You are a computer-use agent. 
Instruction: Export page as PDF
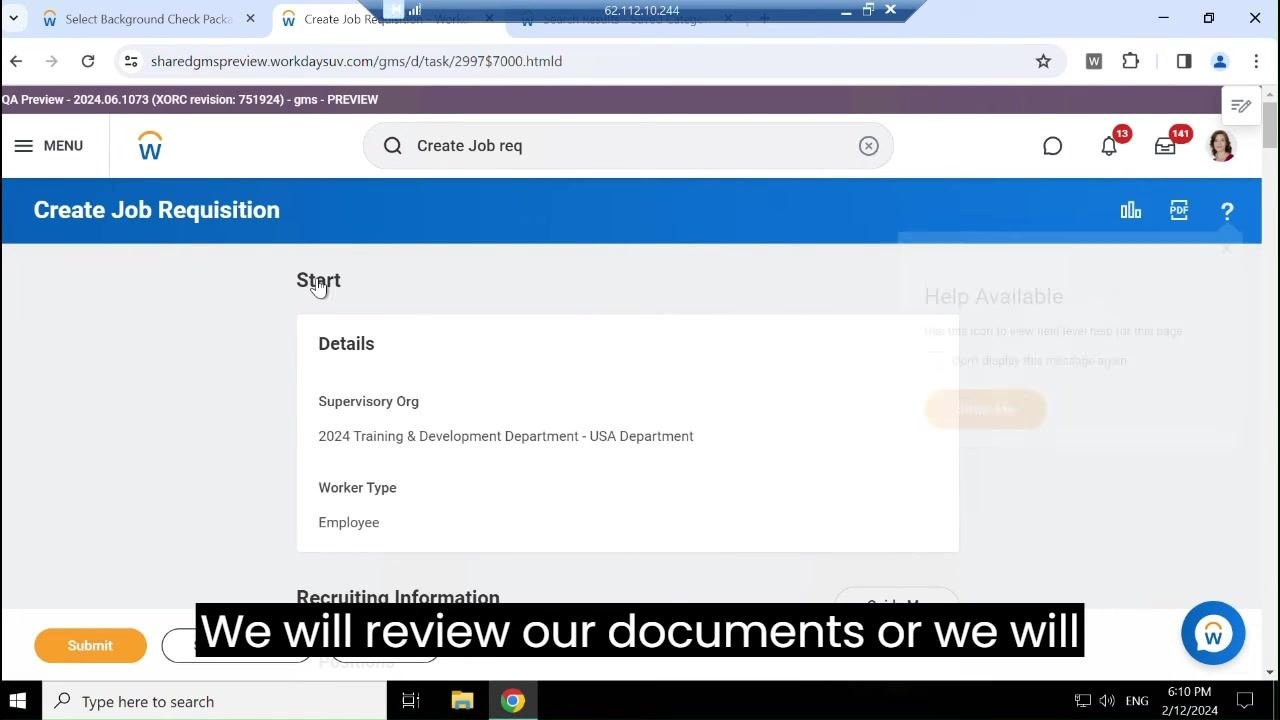coord(1179,210)
